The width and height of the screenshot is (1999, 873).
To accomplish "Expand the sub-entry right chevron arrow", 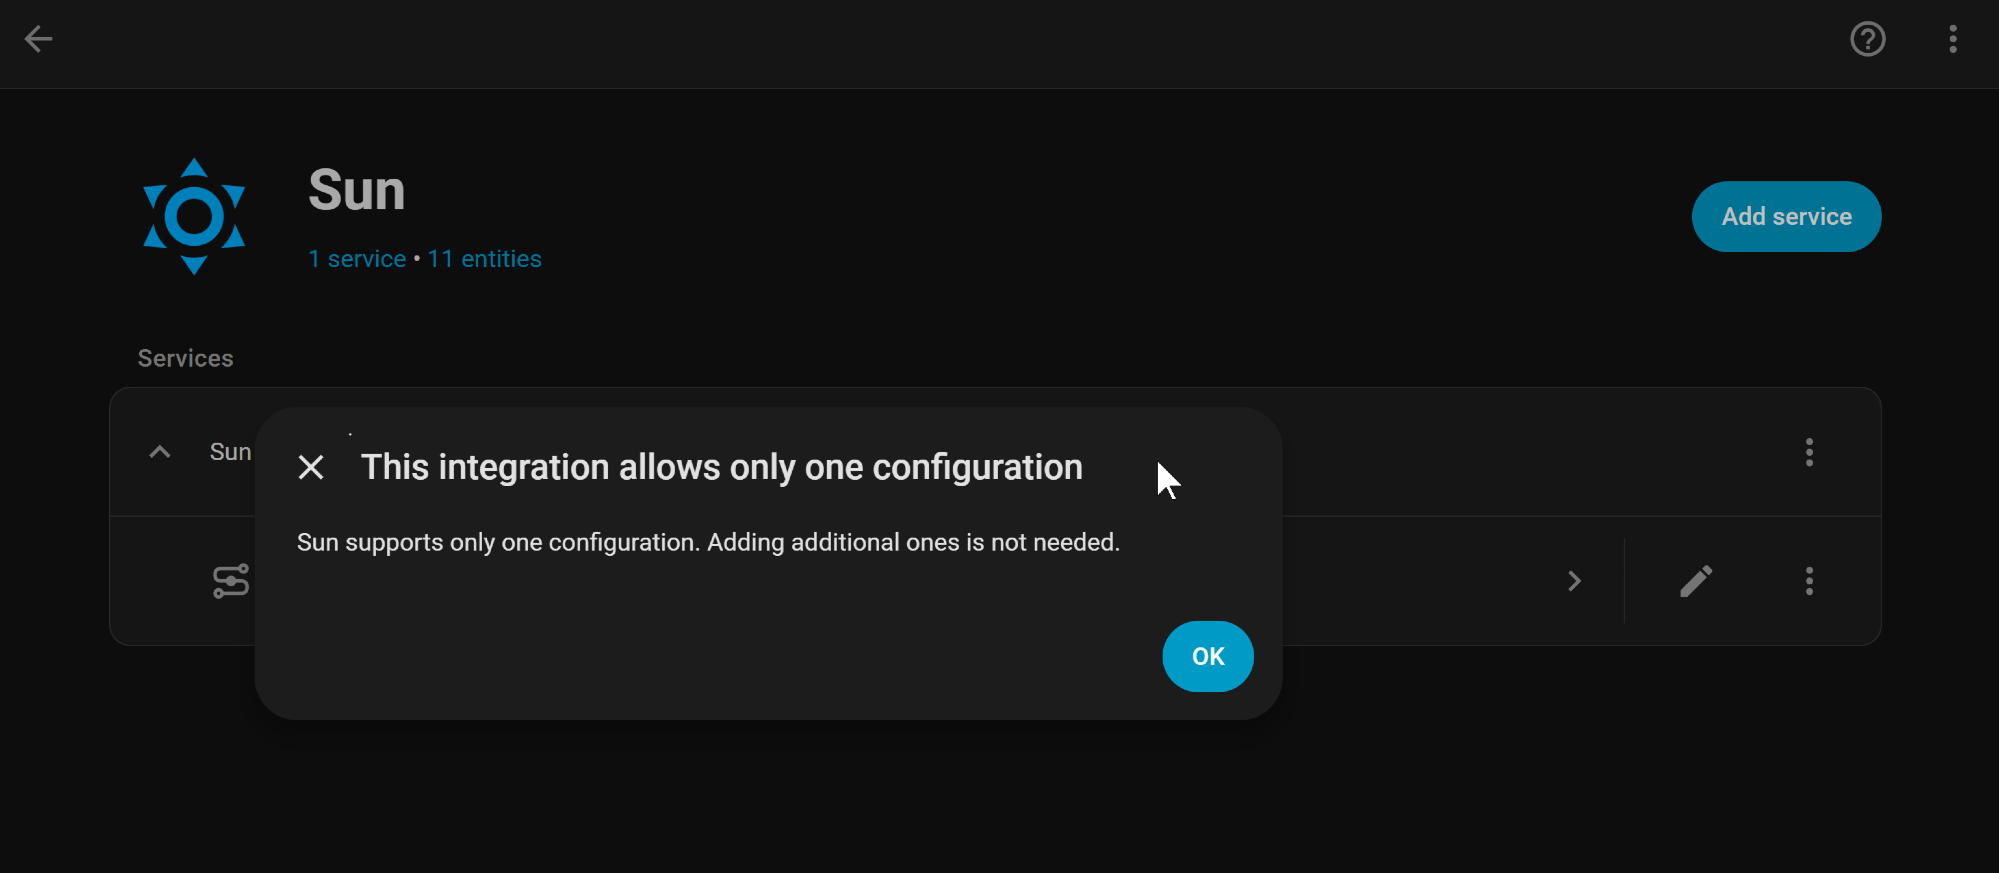I will point(1574,581).
